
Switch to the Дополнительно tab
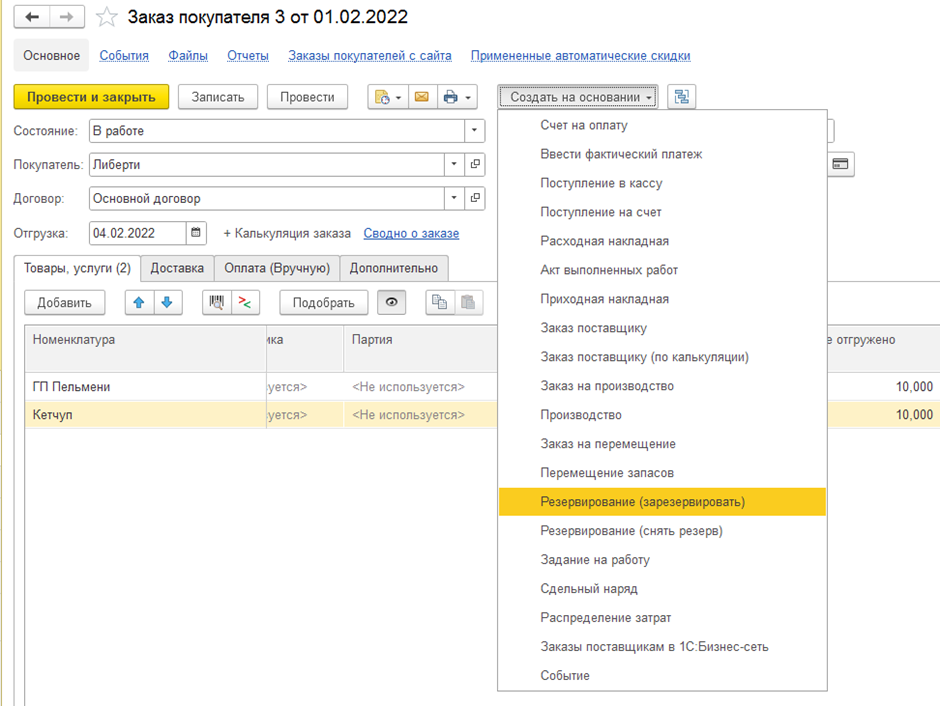coord(394,268)
